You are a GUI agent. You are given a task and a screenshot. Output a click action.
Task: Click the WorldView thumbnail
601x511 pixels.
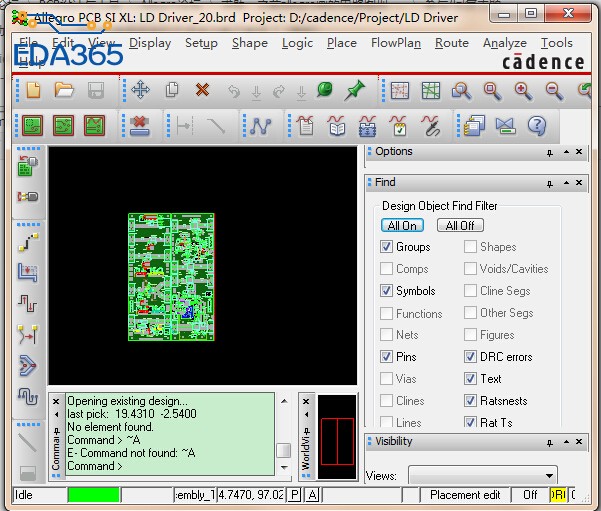[337, 437]
